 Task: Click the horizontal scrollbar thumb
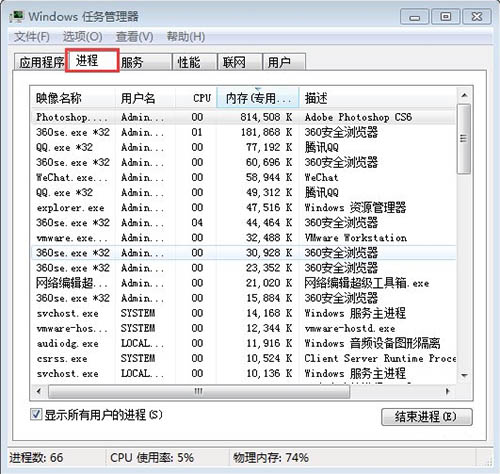(x=199, y=391)
